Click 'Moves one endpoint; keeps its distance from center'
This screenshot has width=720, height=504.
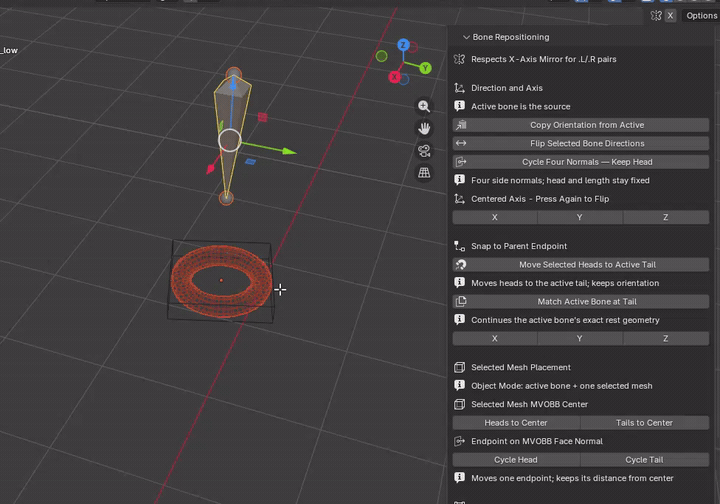(x=572, y=478)
